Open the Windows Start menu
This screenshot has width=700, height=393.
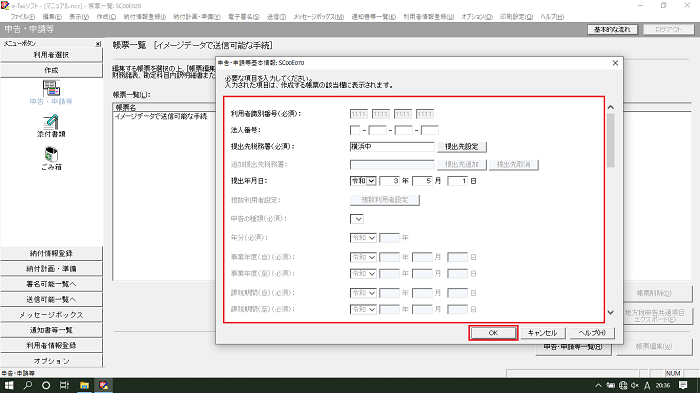click(9, 385)
